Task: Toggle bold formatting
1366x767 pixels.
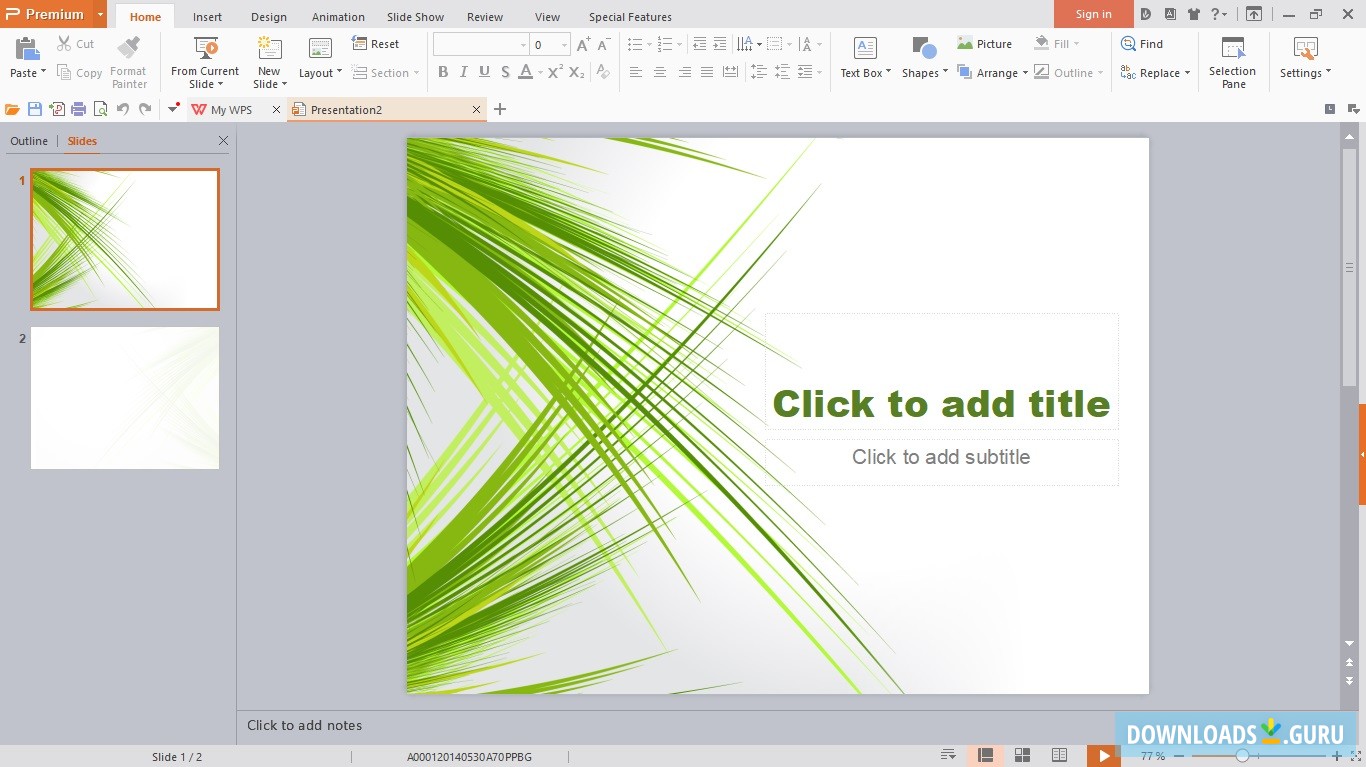Action: click(x=443, y=72)
